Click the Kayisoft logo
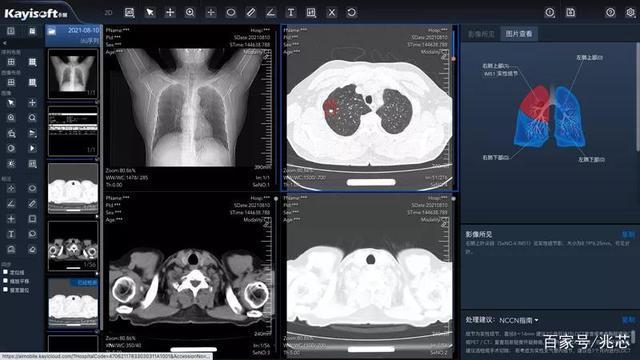This screenshot has width=640, height=360. tap(36, 13)
